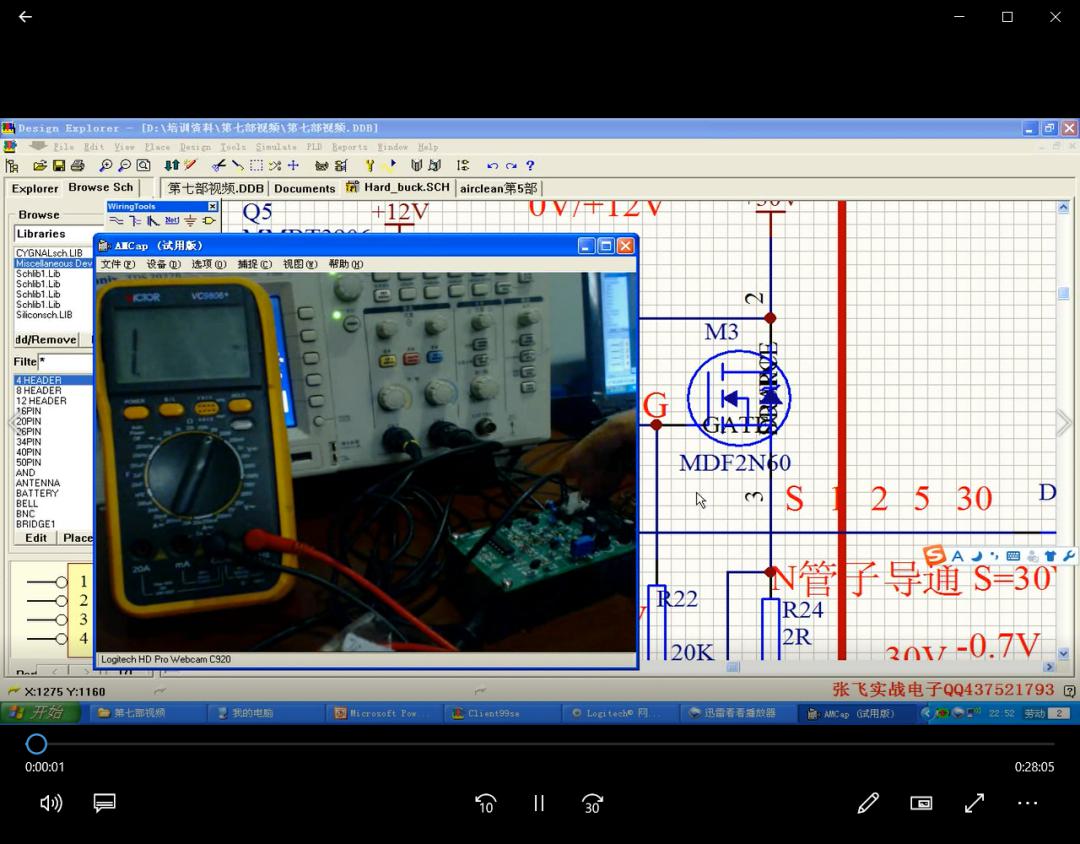Viewport: 1080px width, 844px height.
Task: Open the video player volume control
Action: tap(51, 803)
